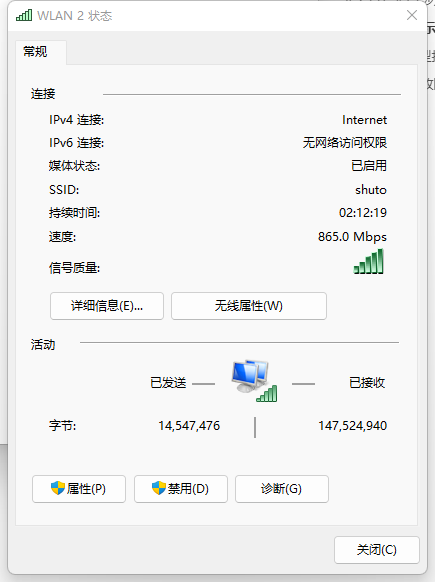This screenshot has width=435, height=582.
Task: Click the green signal quality bars
Action: [x=369, y=262]
